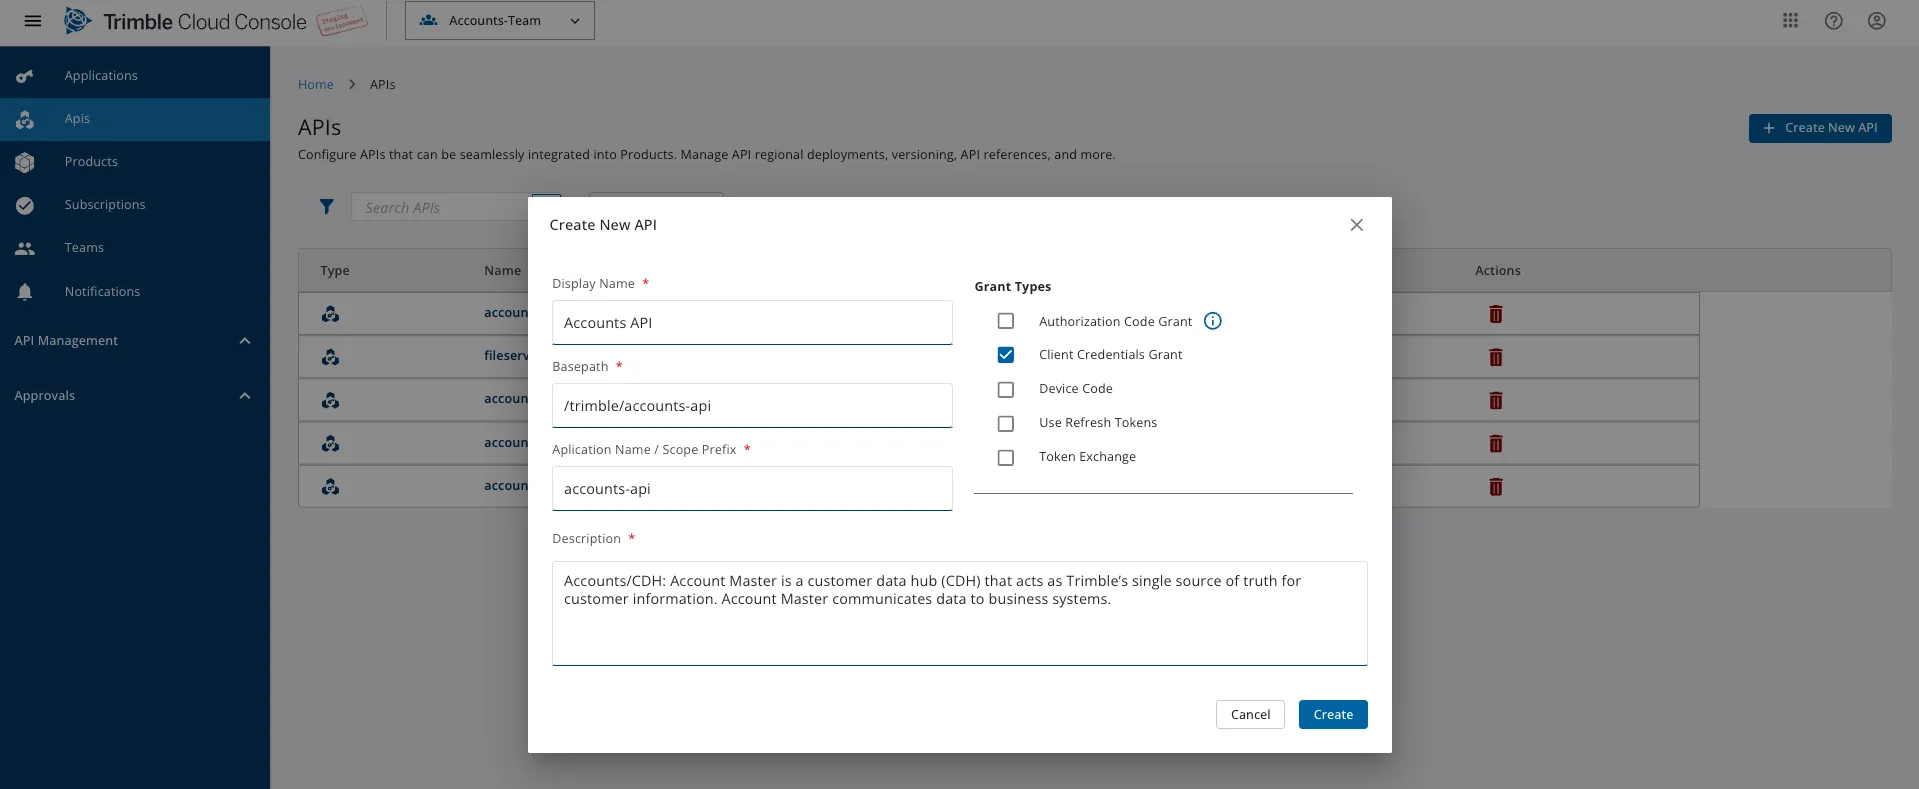Enable Authorization Code Grant checkbox
The height and width of the screenshot is (789, 1919).
tap(1006, 321)
